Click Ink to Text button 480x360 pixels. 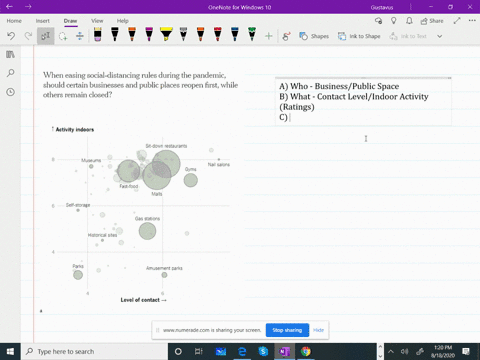click(408, 36)
